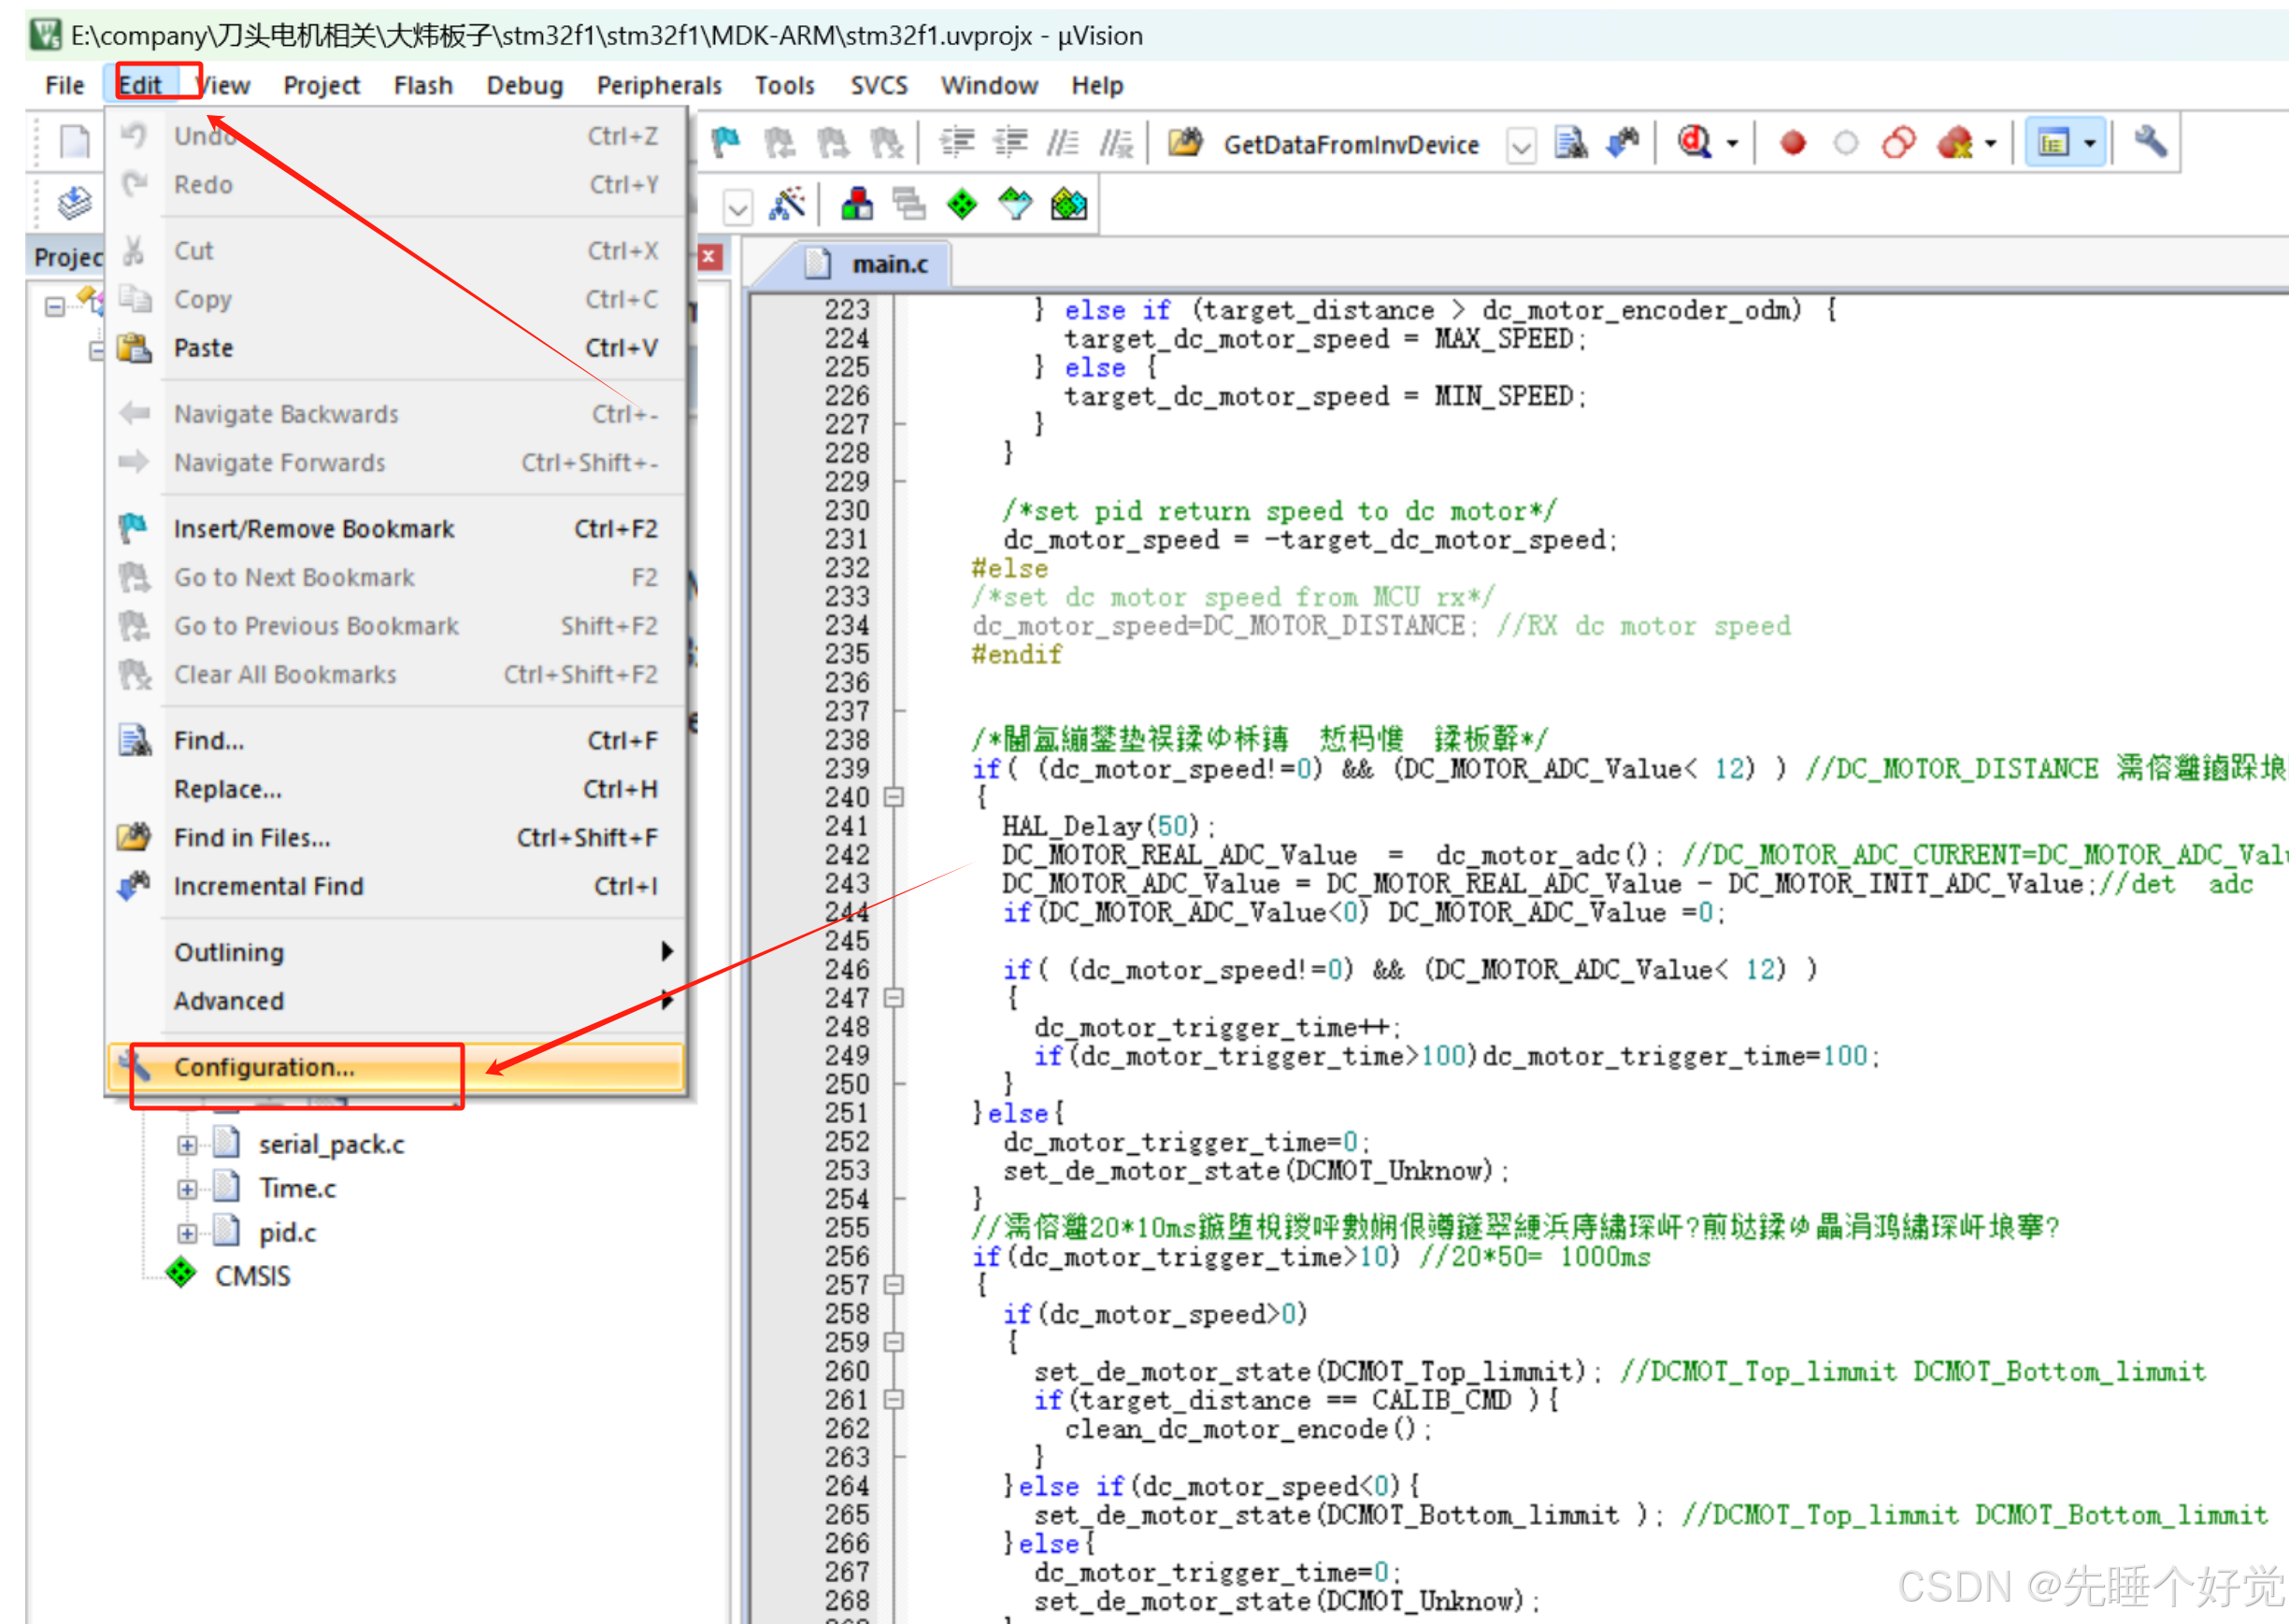Viewport: 2289px width, 1624px height.
Task: Open target selection dropdown in build toolbar
Action: click(x=738, y=208)
